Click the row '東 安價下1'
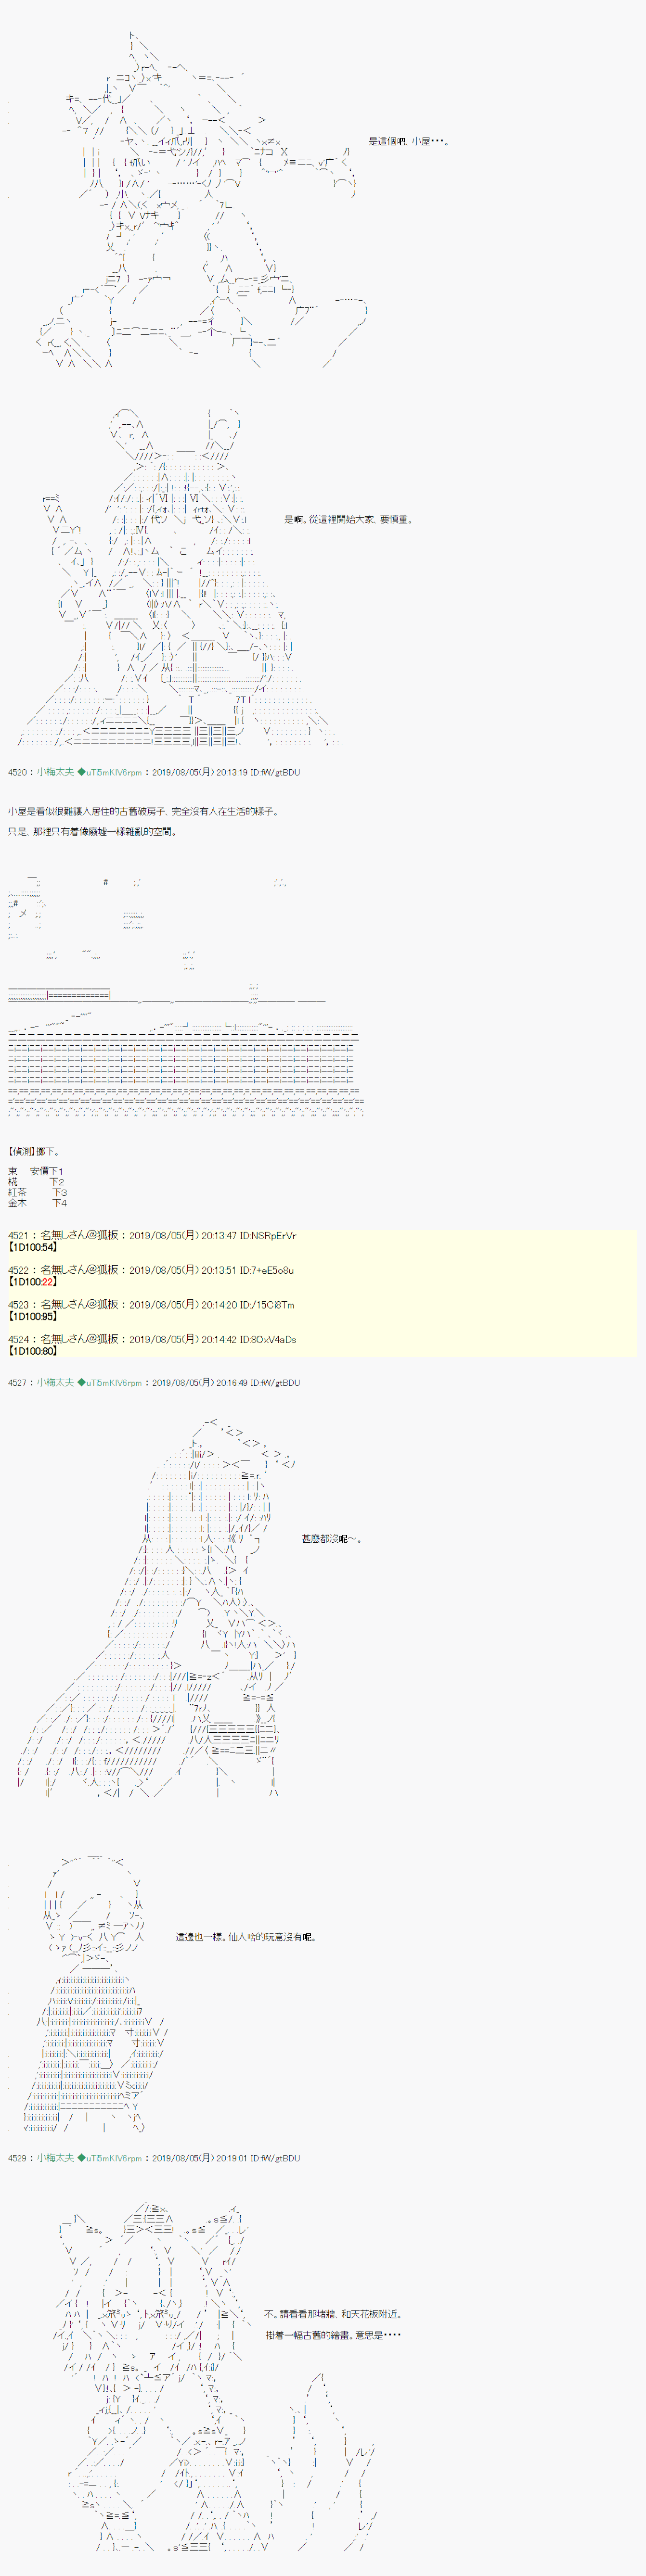 [36, 1171]
